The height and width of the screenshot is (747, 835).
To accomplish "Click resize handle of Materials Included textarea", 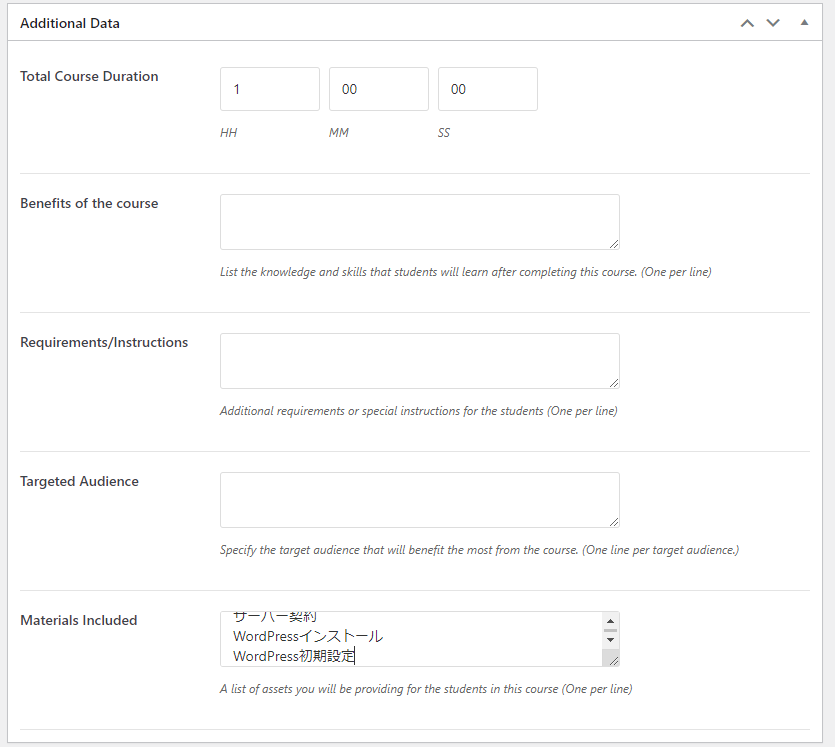I will coord(614,660).
